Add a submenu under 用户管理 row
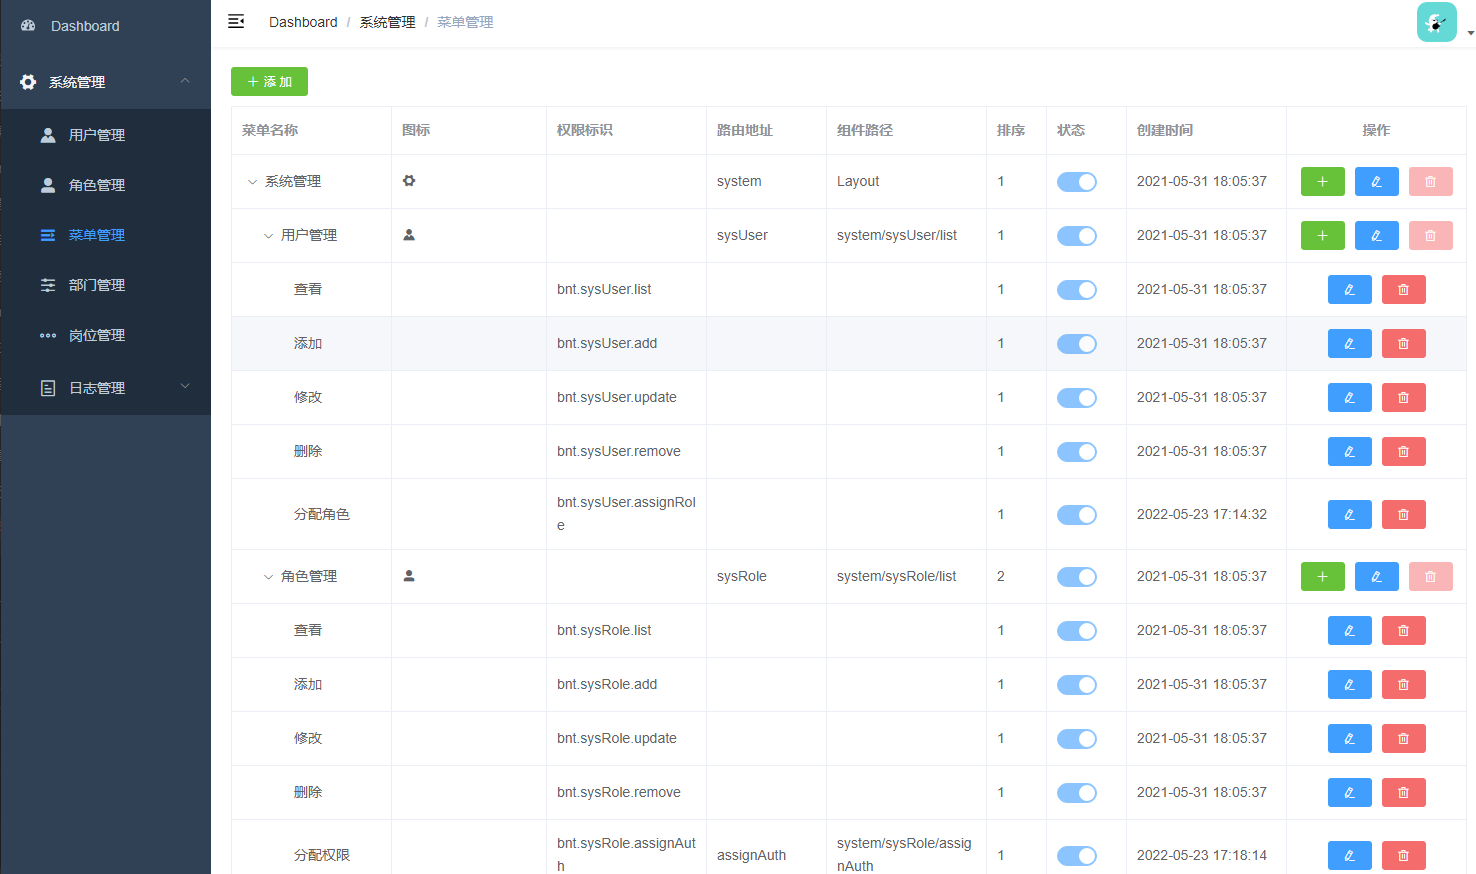 tap(1322, 236)
